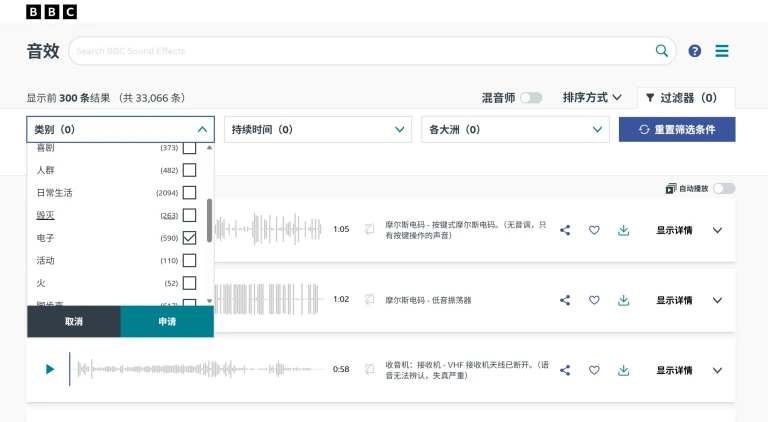Favorite the 0:58 VHF receiver sound

(x=594, y=370)
